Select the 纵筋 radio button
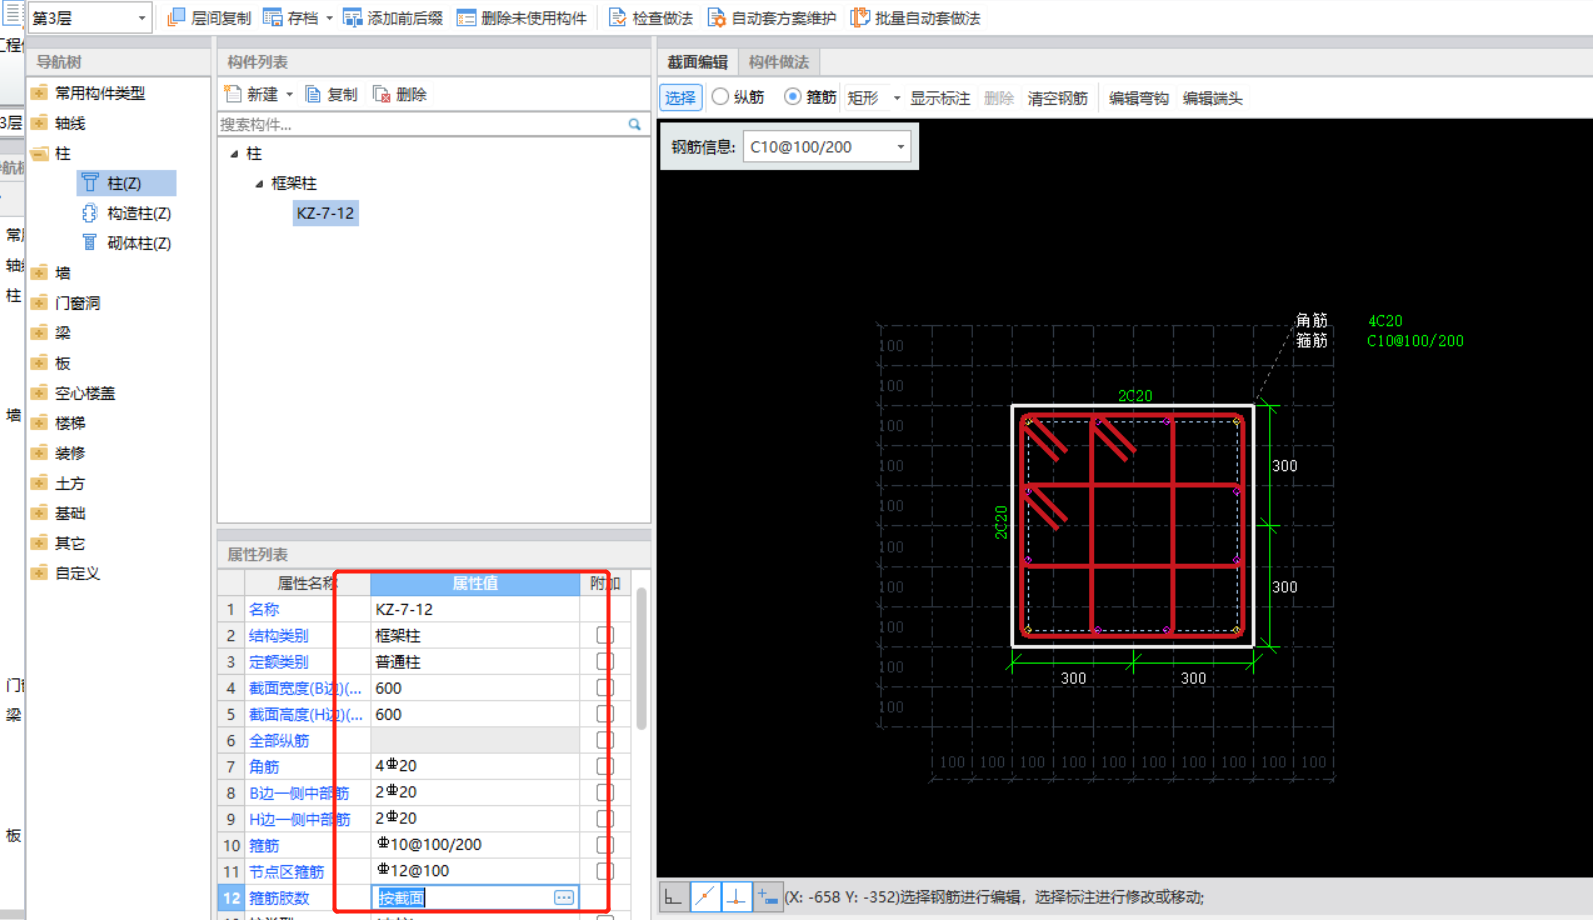The width and height of the screenshot is (1593, 920). tap(720, 97)
